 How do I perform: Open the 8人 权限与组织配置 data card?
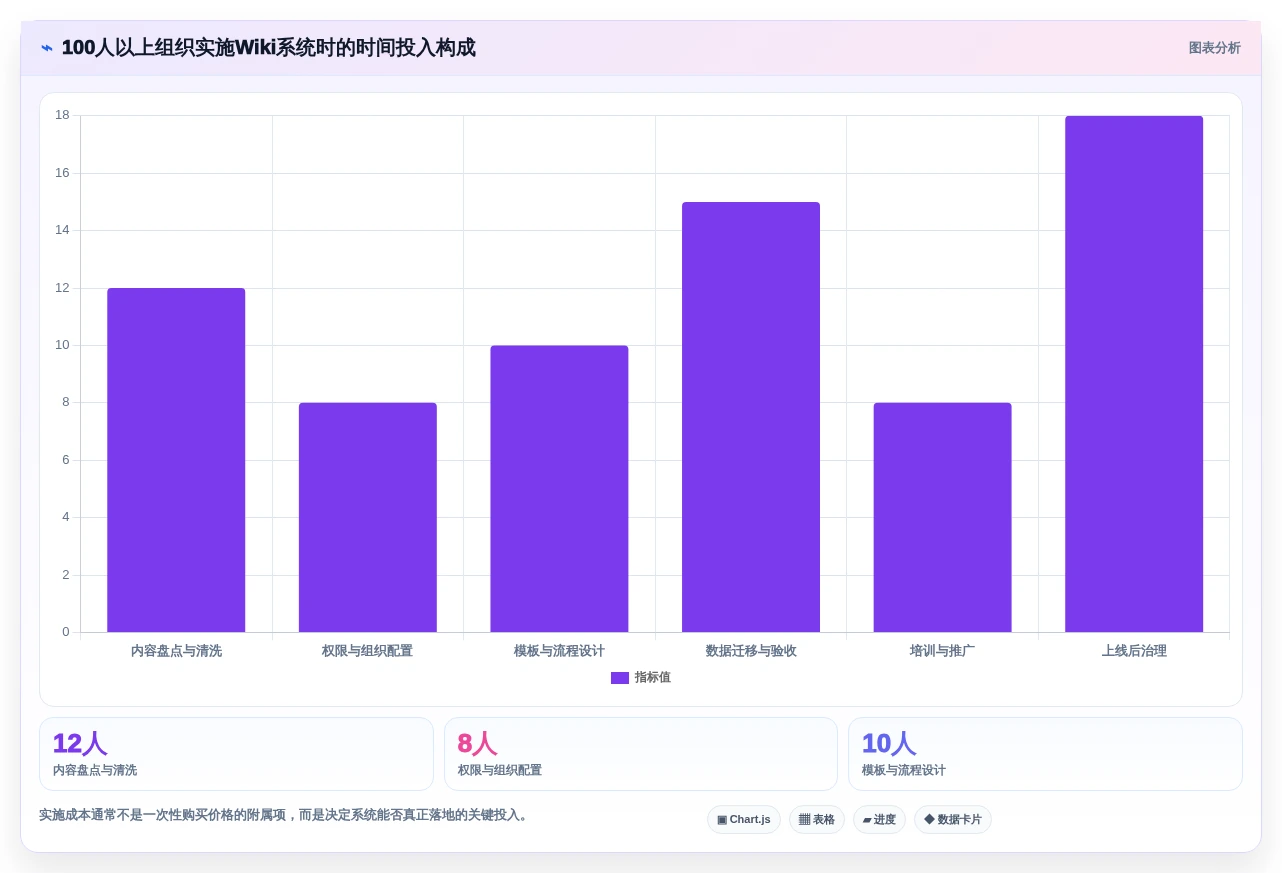coord(641,754)
